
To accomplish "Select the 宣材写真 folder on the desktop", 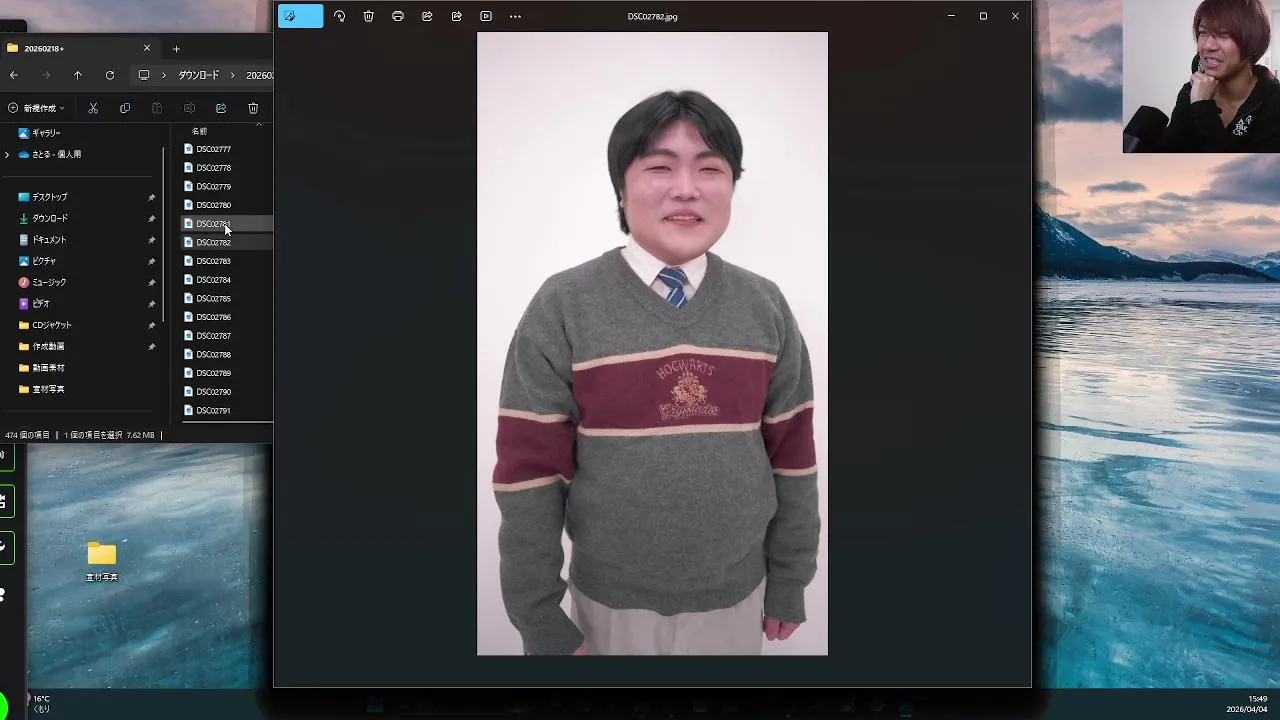I will [102, 562].
